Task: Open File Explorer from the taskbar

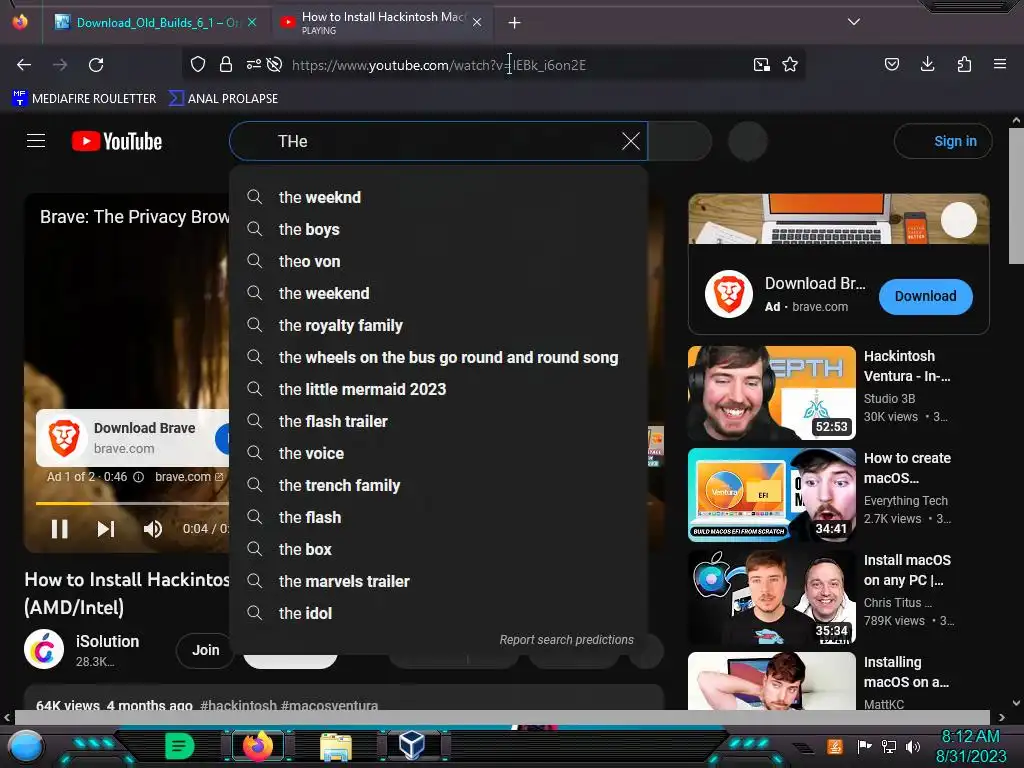Action: coord(336,746)
